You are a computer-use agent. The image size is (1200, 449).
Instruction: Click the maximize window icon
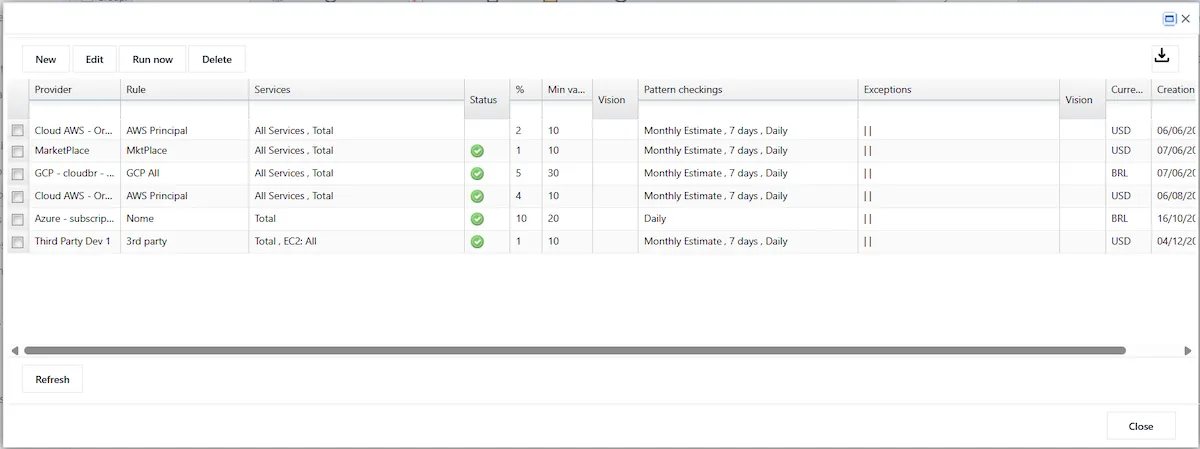click(x=1170, y=18)
